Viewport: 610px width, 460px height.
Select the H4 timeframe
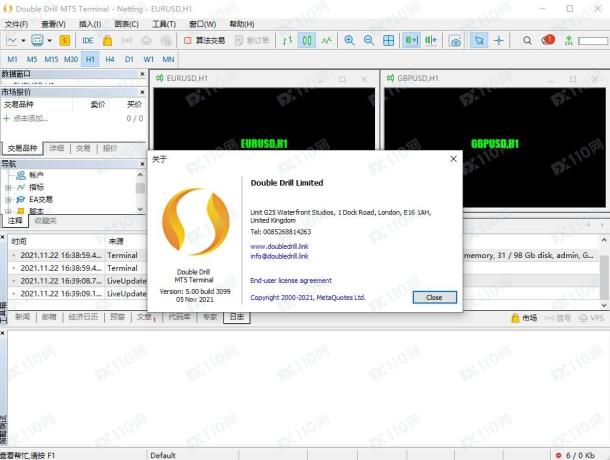tap(110, 60)
